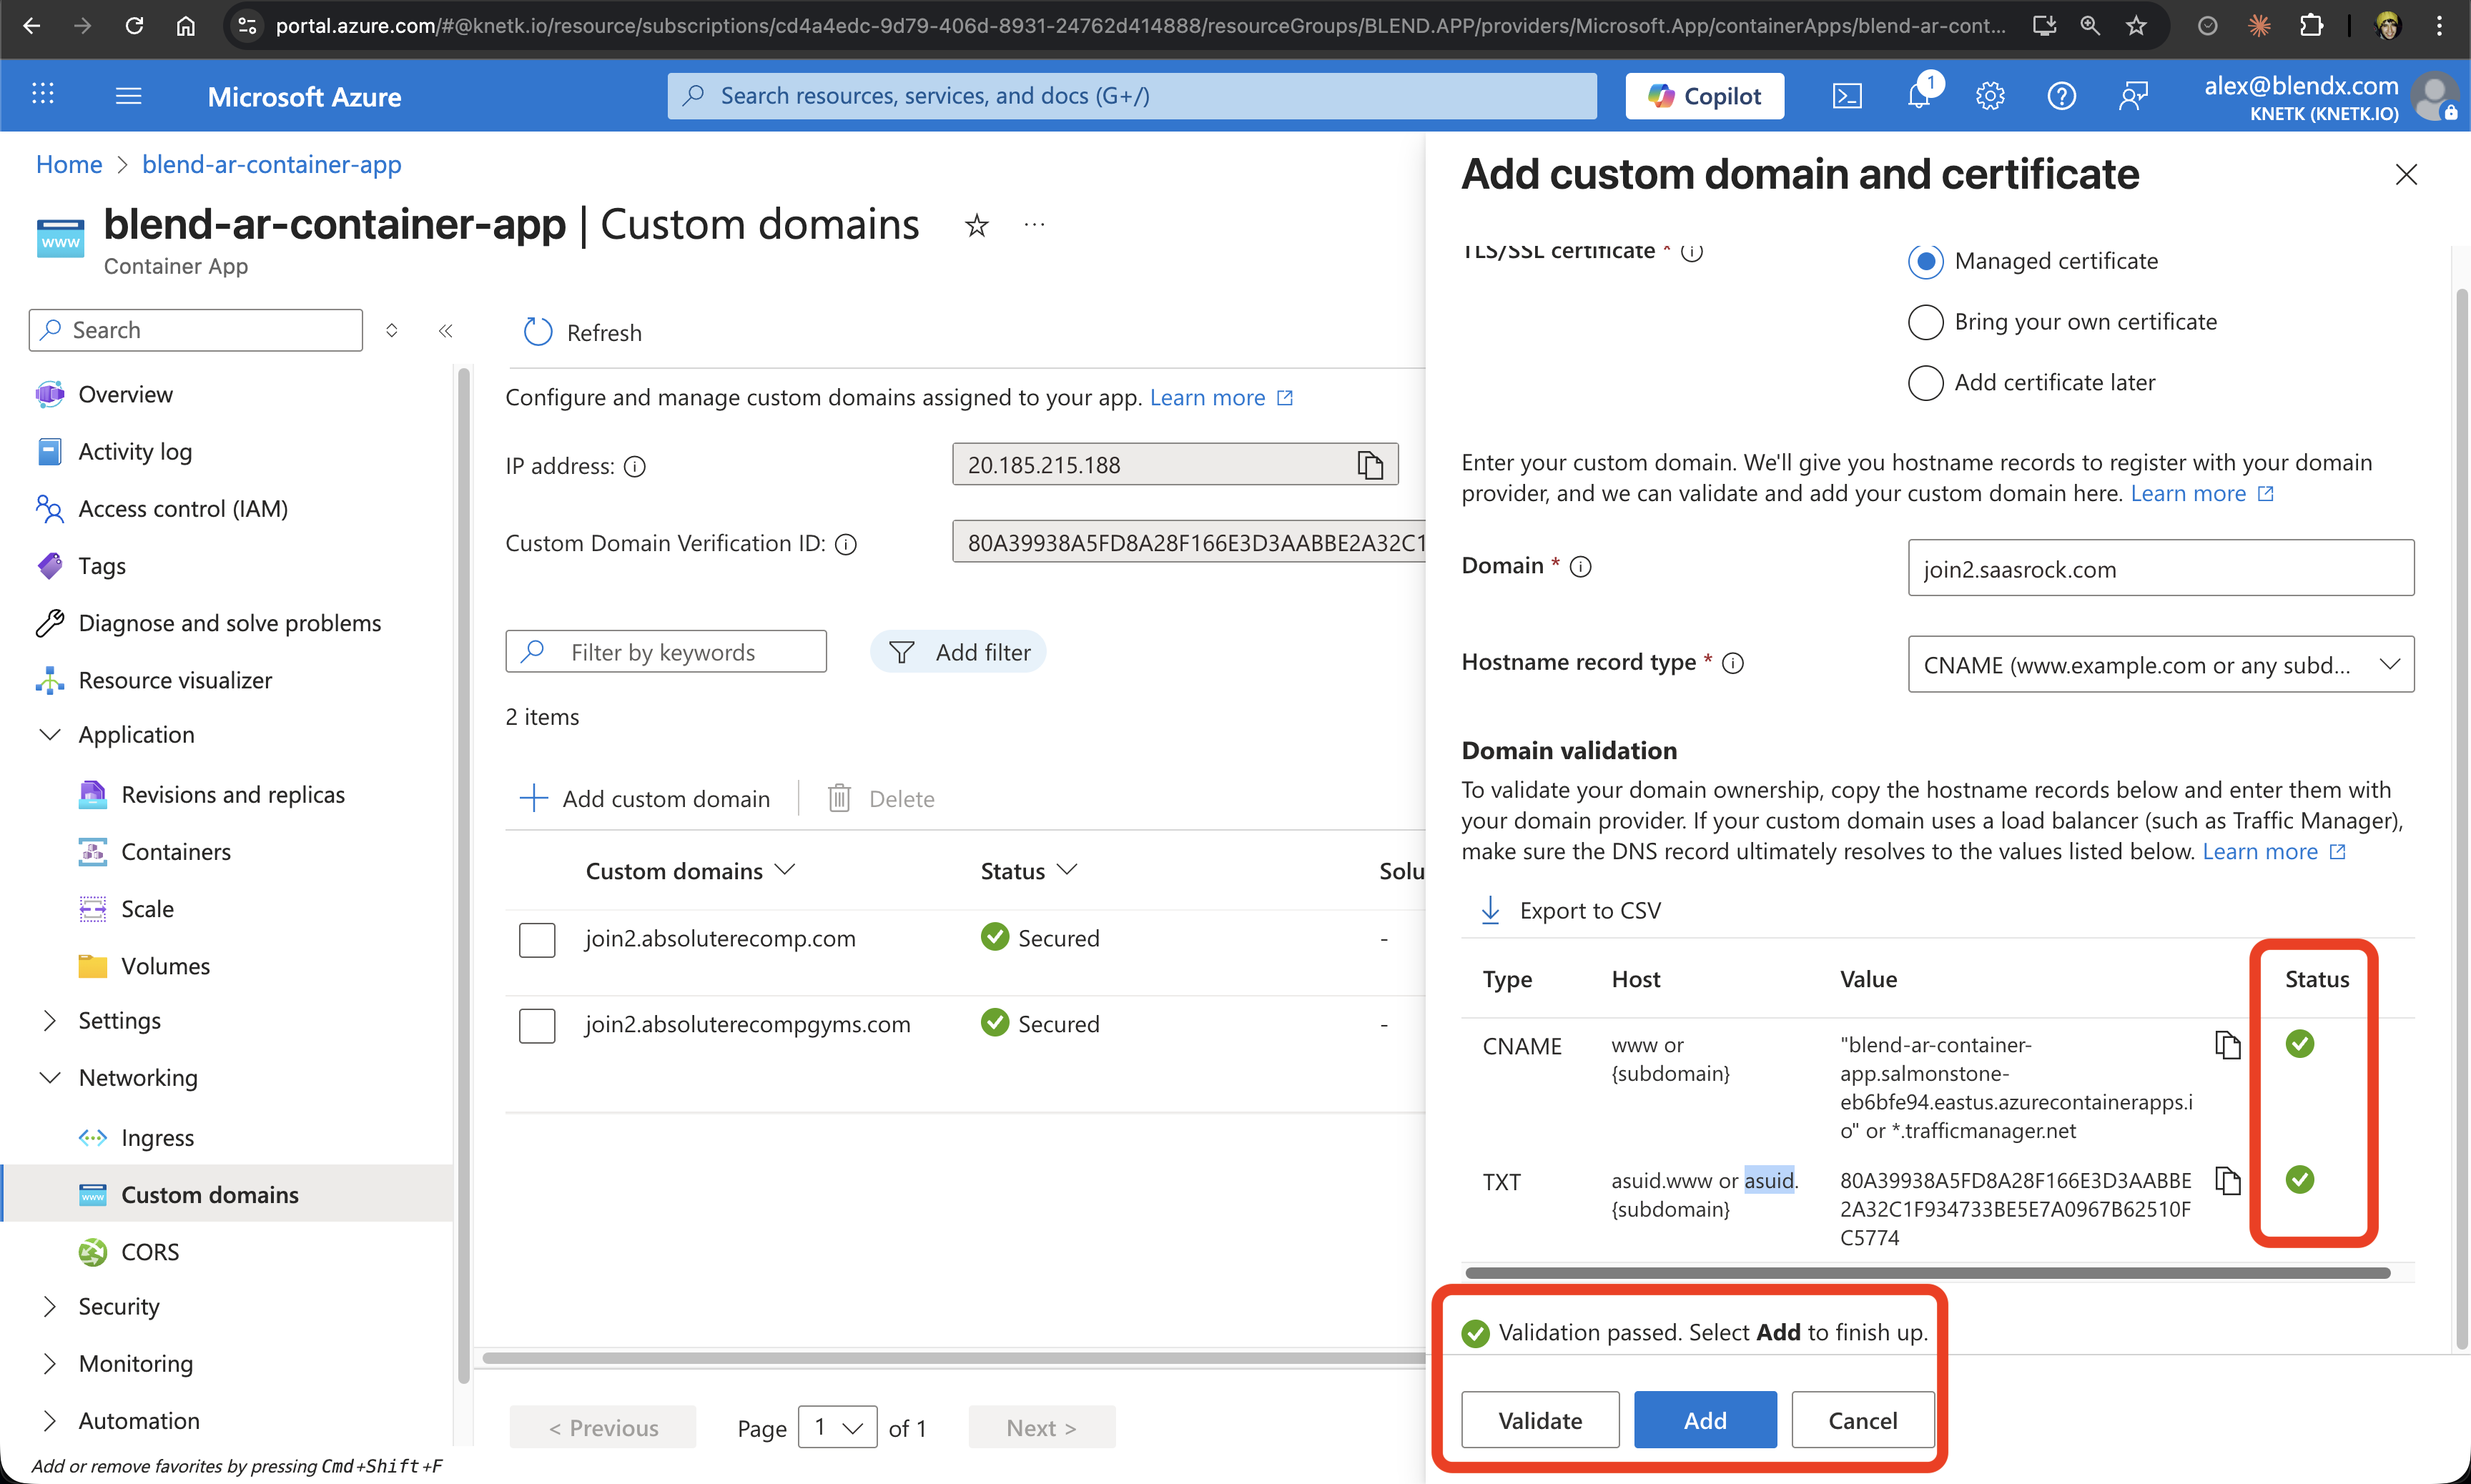Viewport: 2471px width, 1484px height.
Task: Copy the TXT record value
Action: tap(2227, 1181)
